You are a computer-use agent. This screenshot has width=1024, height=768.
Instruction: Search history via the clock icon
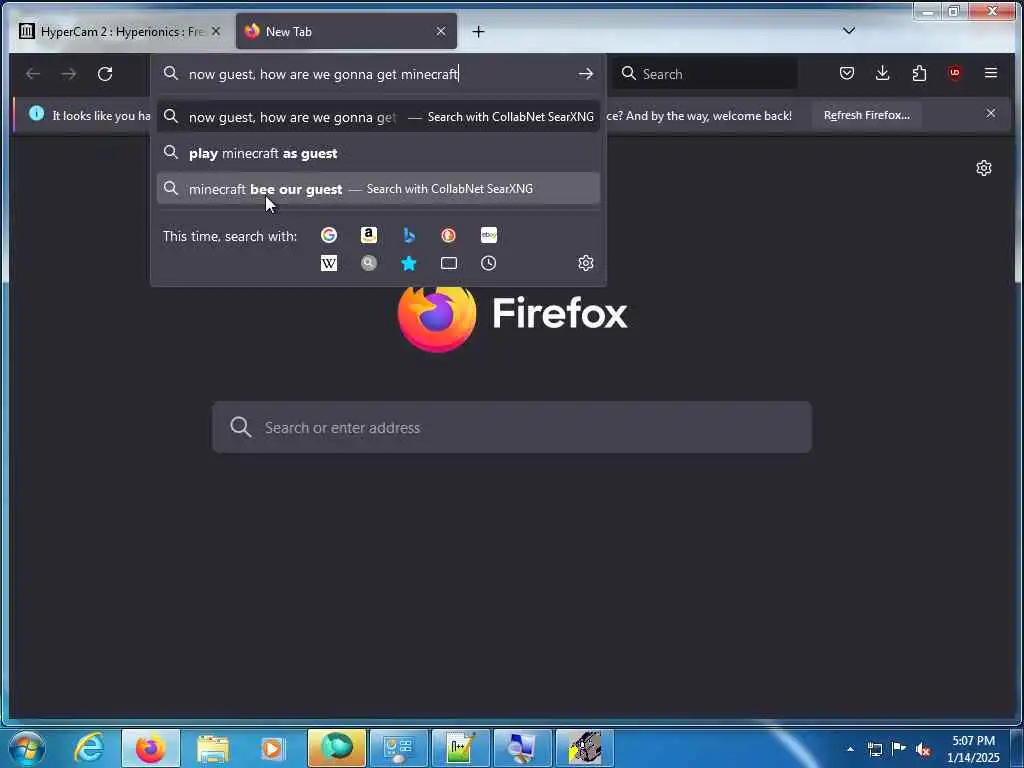pos(488,263)
